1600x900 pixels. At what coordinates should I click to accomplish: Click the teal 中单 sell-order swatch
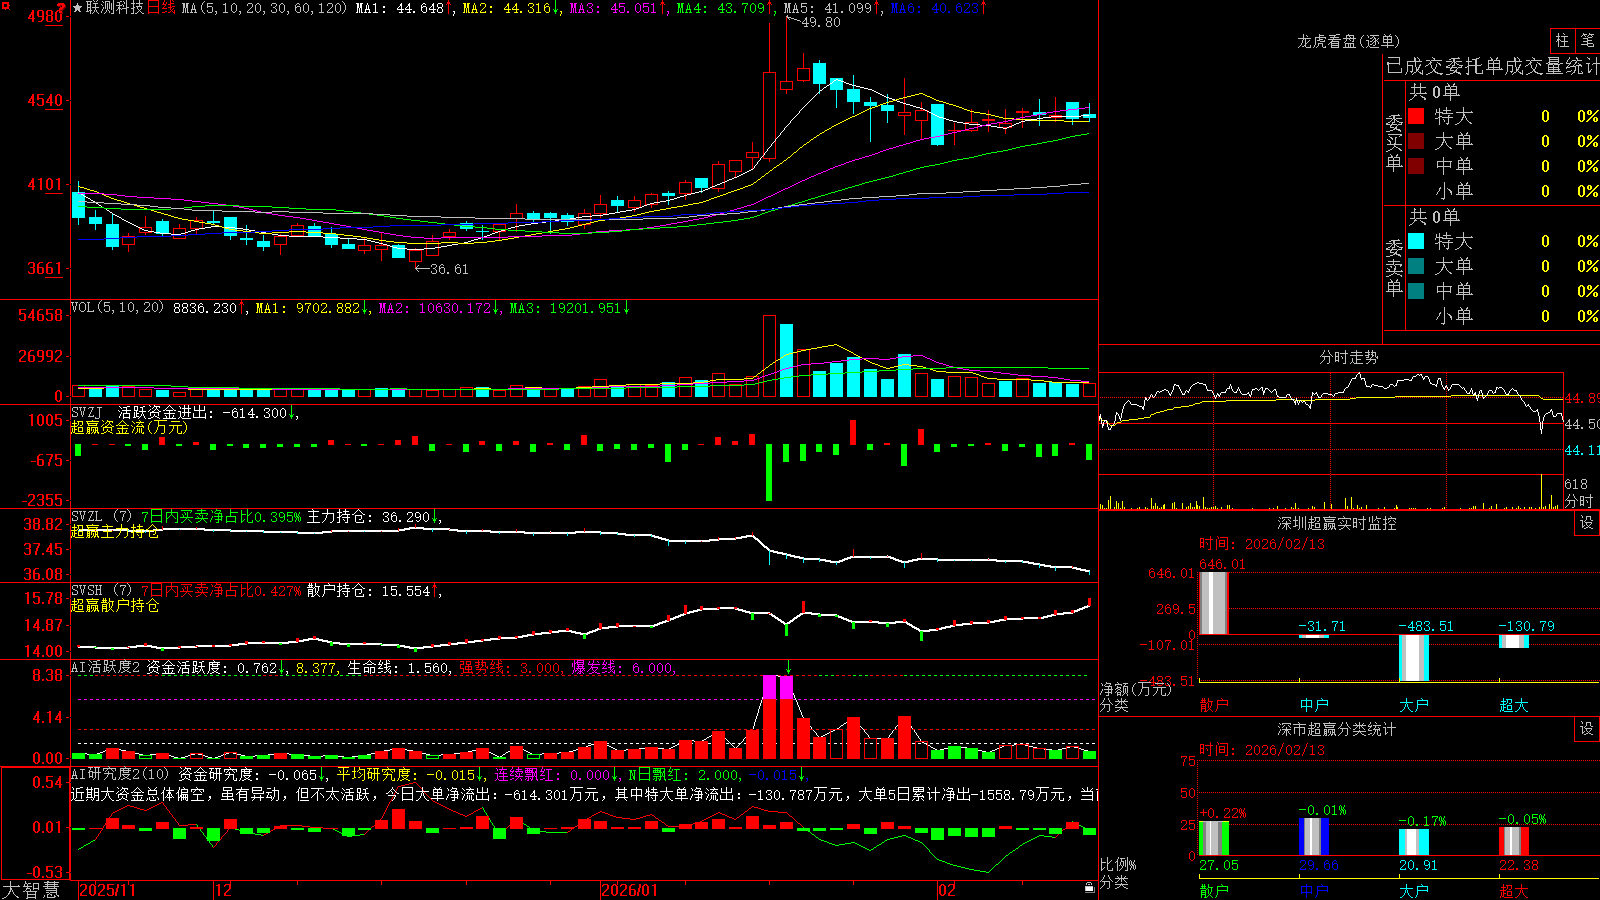click(1416, 291)
